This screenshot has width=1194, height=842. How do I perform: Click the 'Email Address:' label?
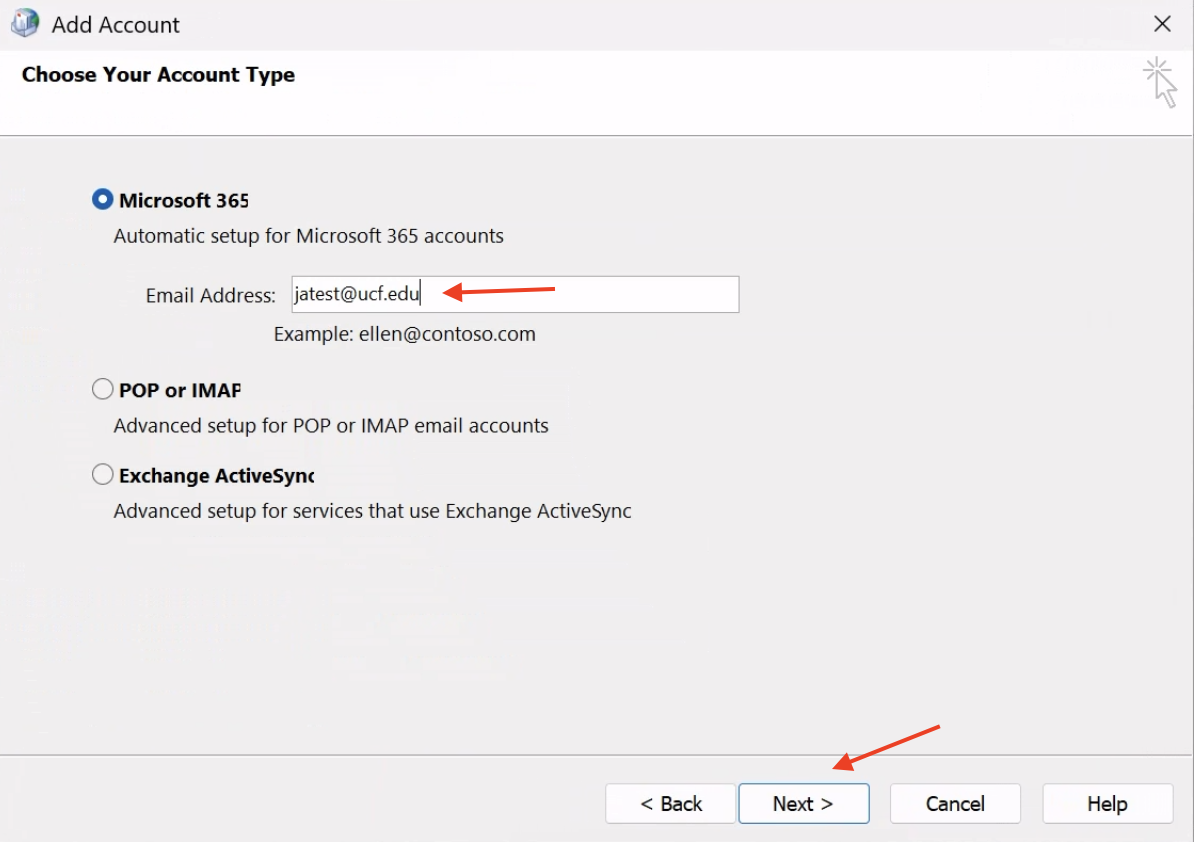coord(210,295)
